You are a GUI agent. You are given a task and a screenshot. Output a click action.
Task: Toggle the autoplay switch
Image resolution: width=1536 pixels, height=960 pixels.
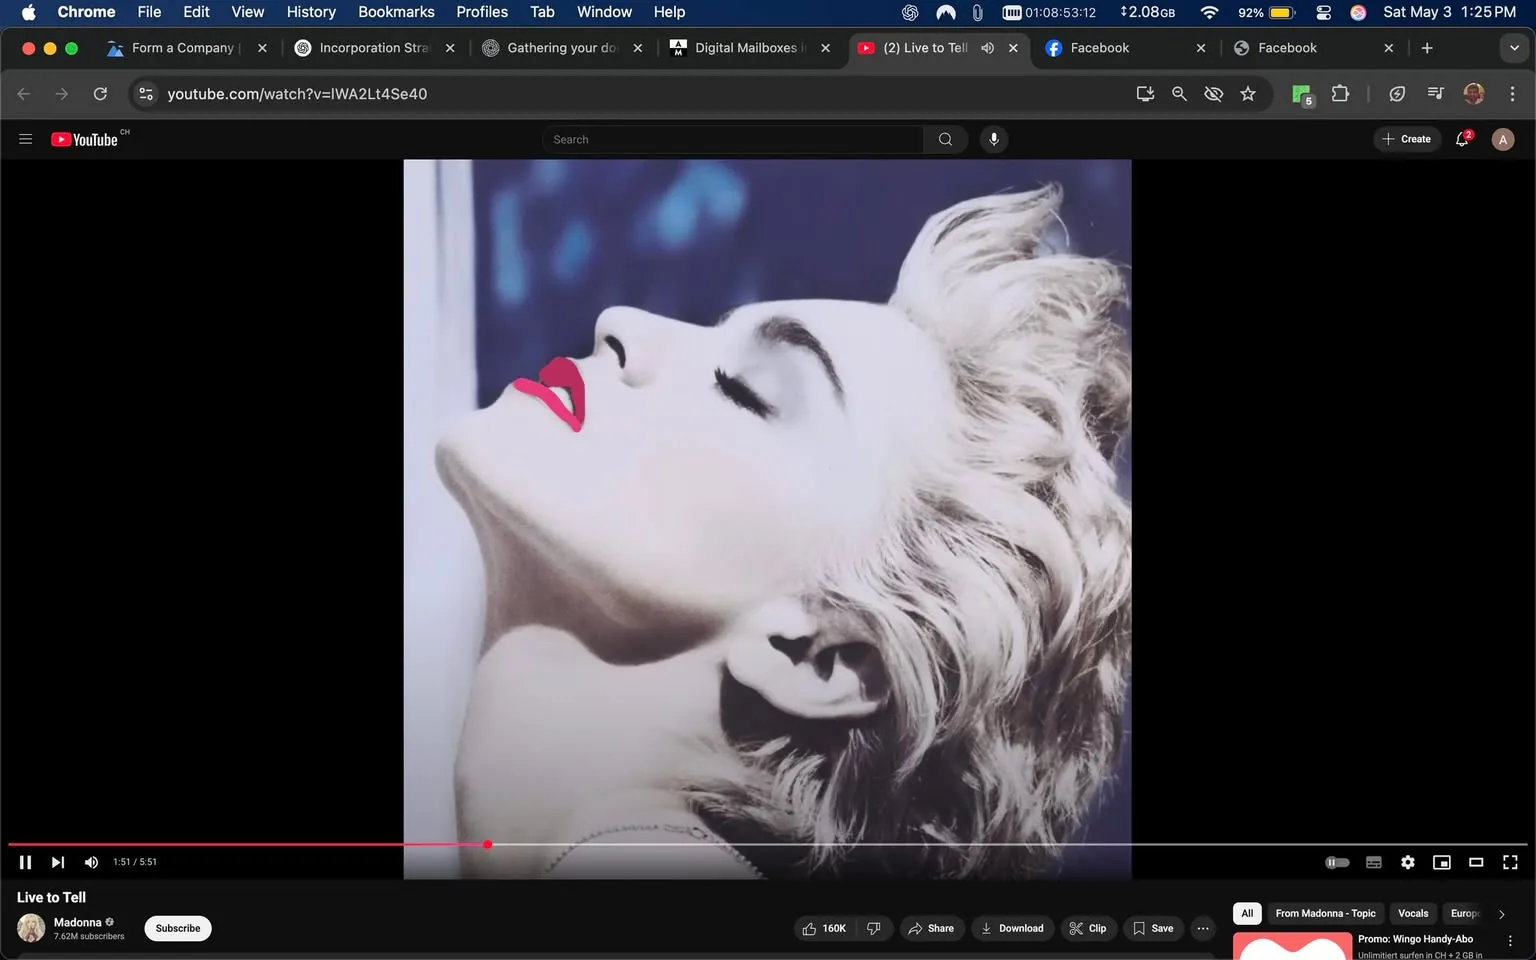tap(1337, 862)
